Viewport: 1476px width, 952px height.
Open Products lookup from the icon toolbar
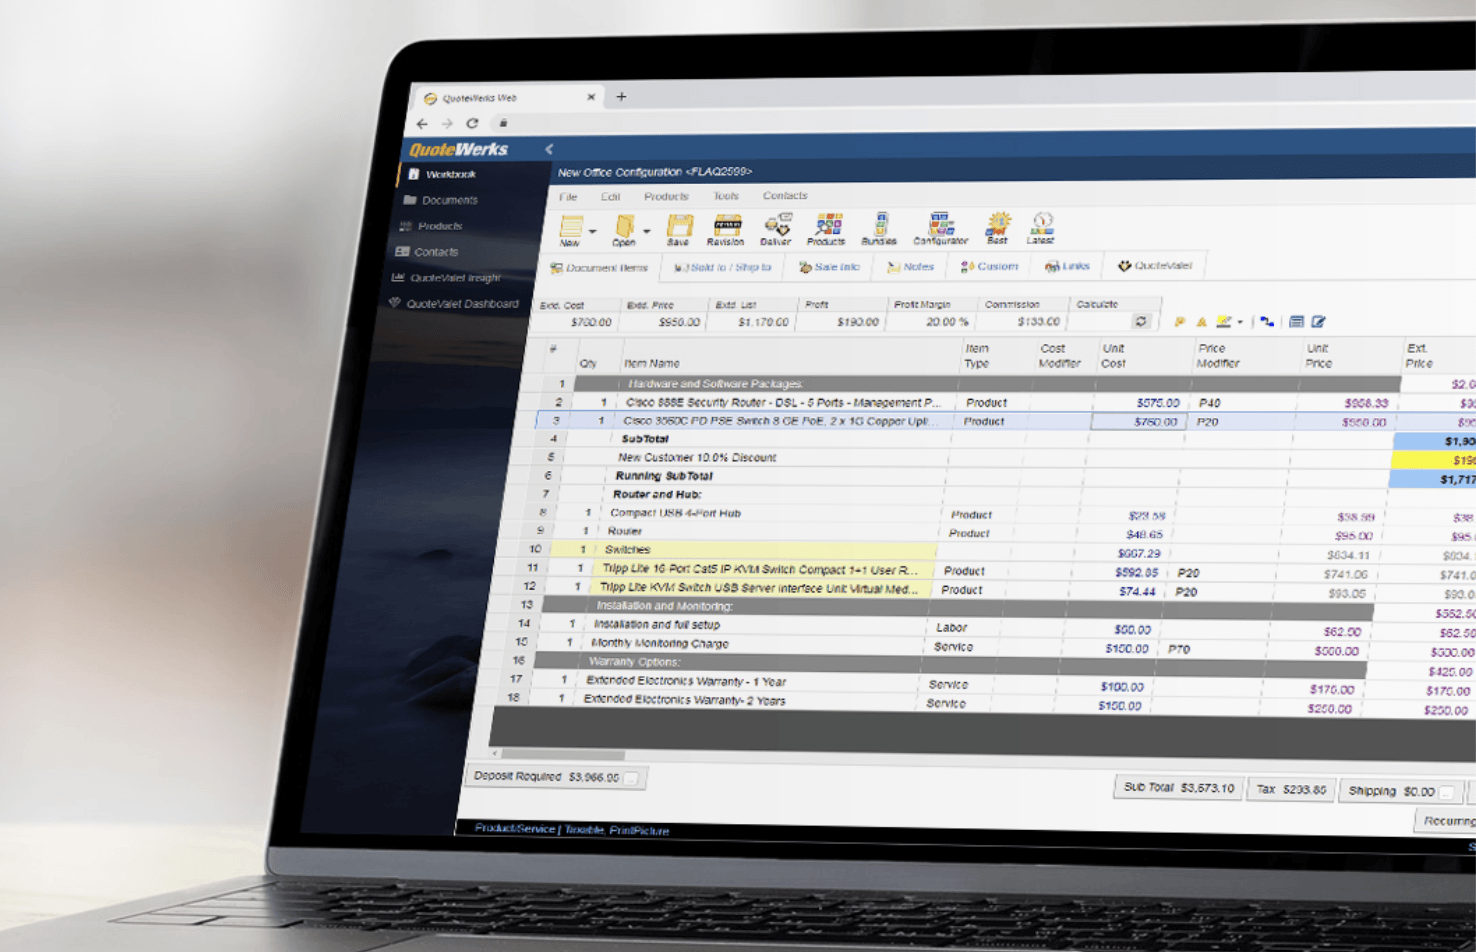pyautogui.click(x=827, y=229)
